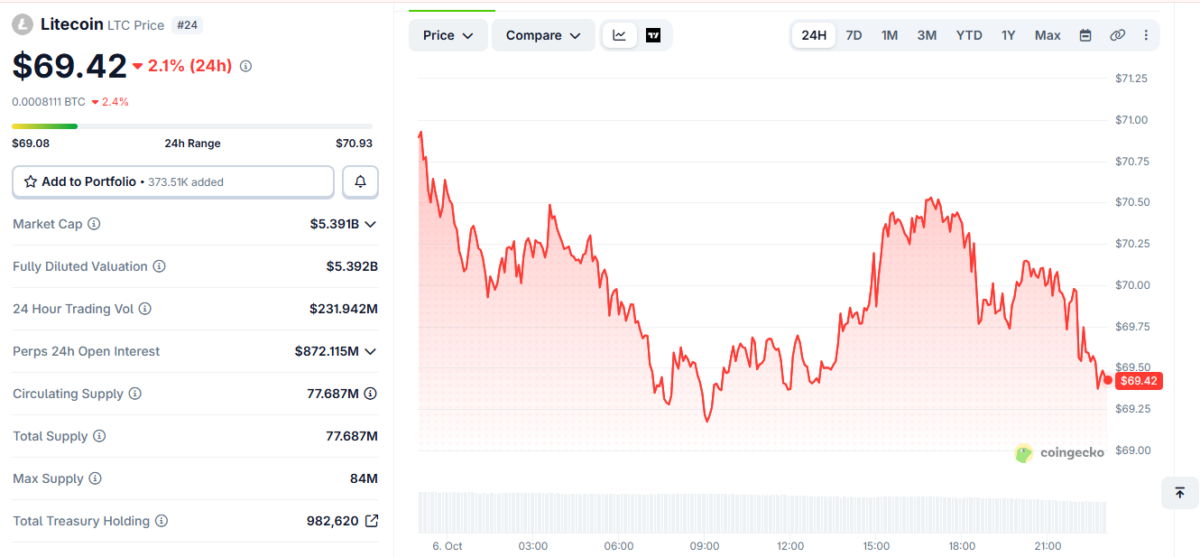Open chart more options menu

1146,35
